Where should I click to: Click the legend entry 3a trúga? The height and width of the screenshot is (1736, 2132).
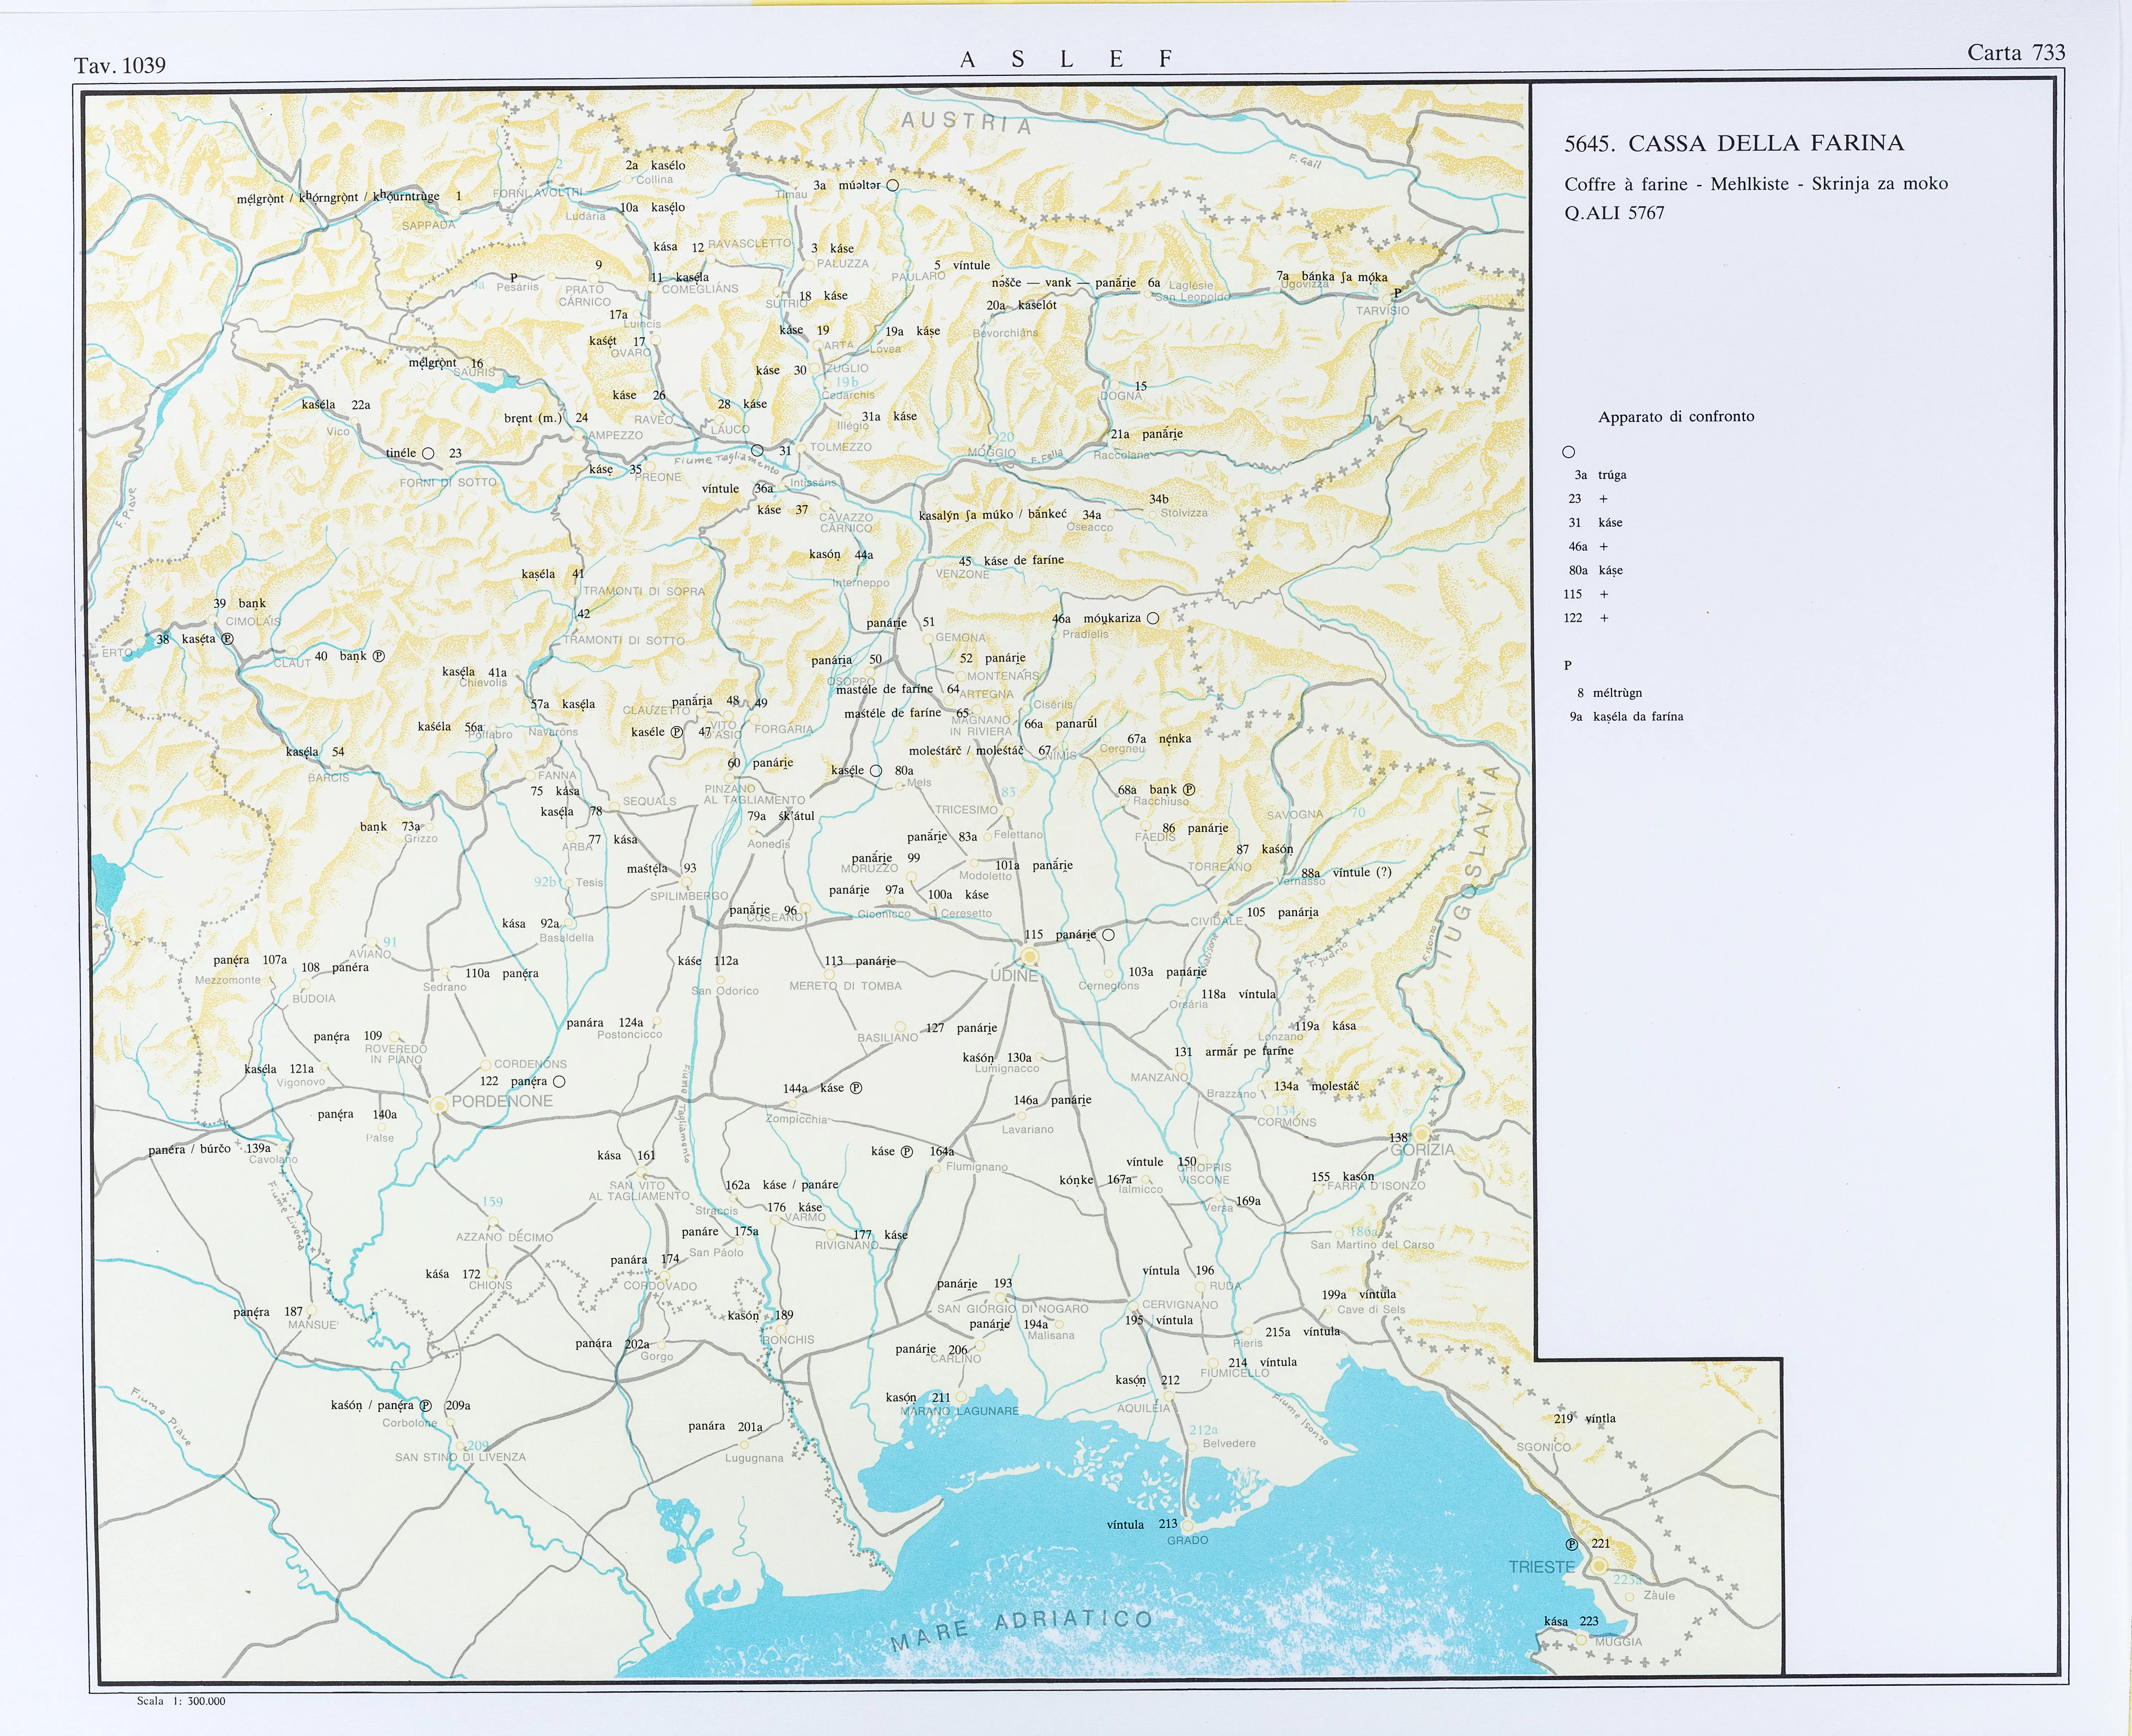pyautogui.click(x=1601, y=475)
